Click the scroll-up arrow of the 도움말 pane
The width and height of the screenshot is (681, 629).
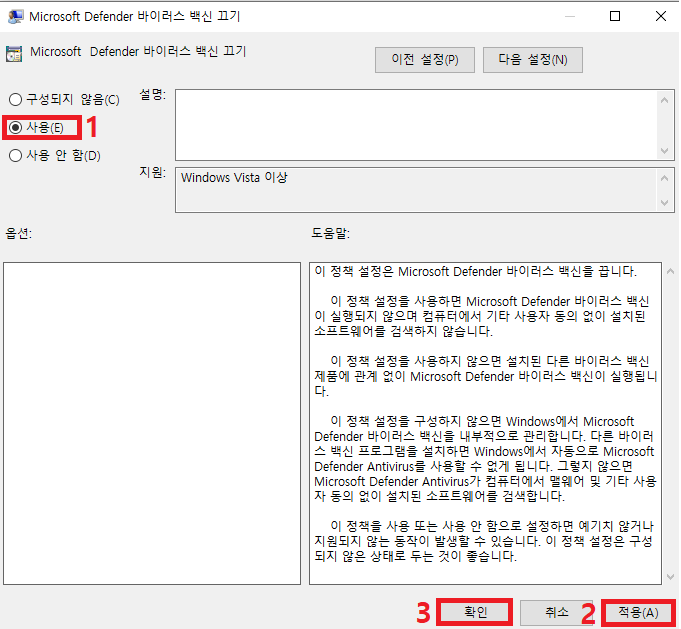[670, 271]
